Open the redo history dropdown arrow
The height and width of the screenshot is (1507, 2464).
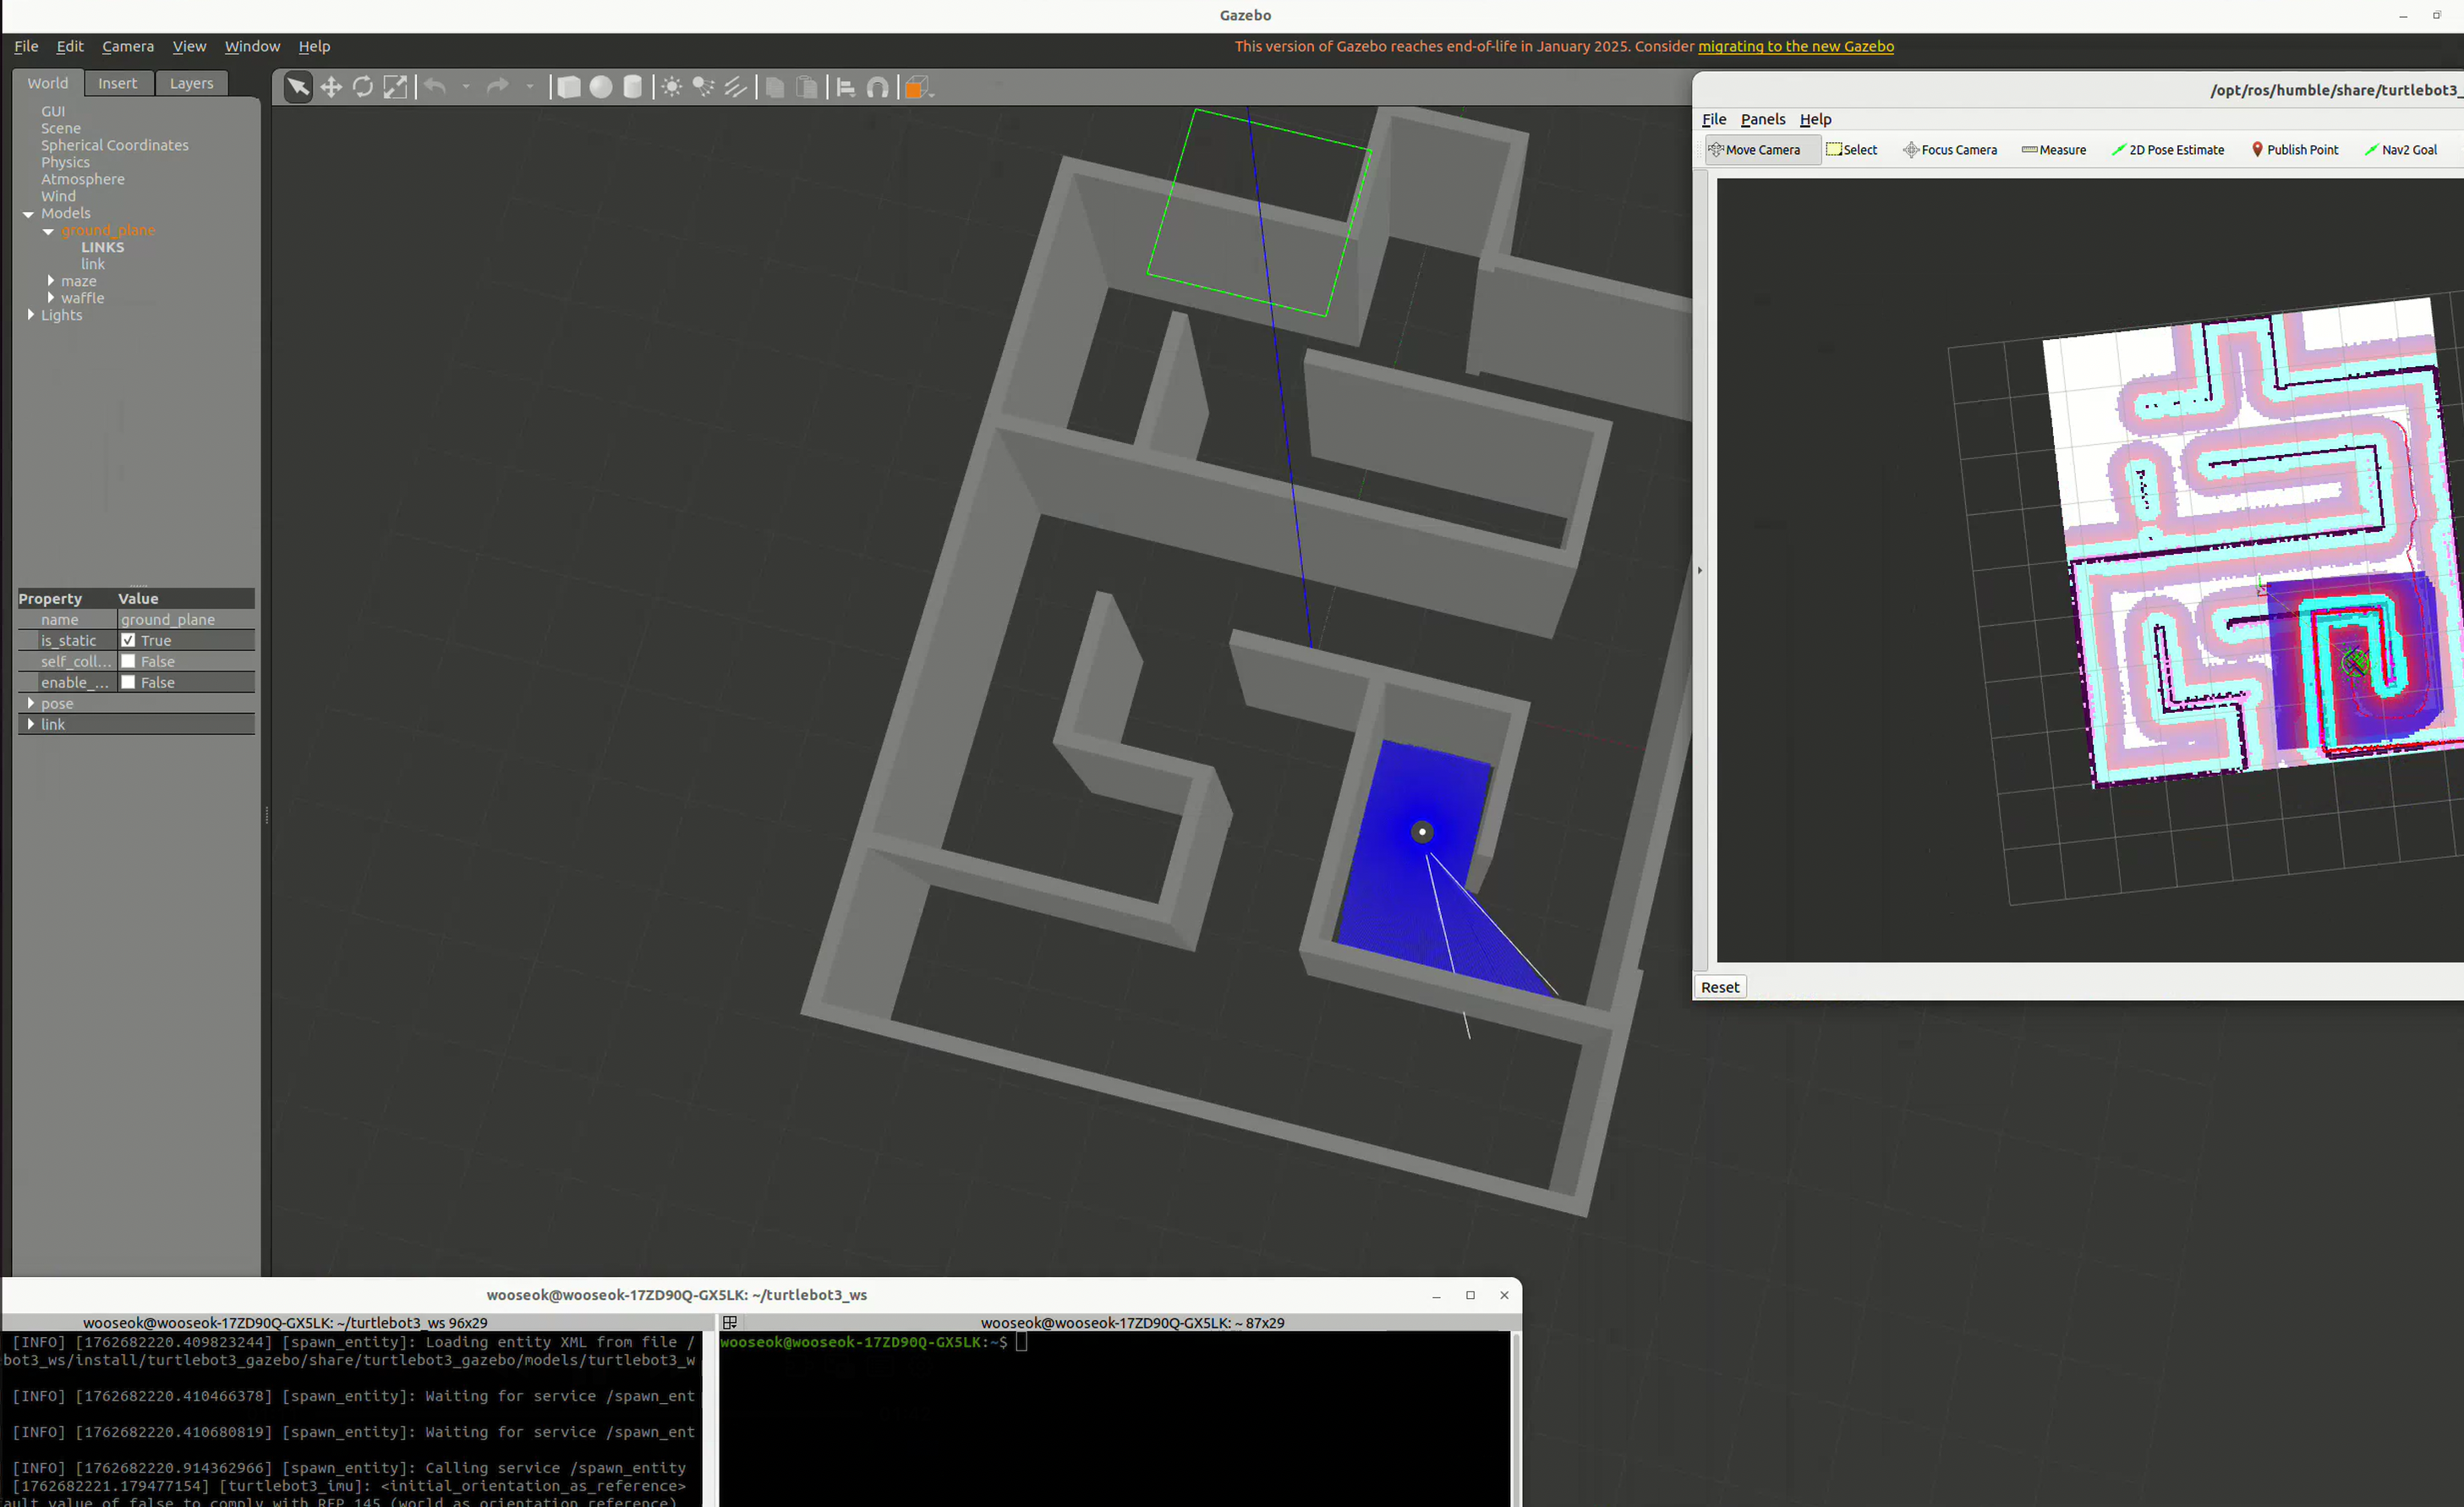530,87
